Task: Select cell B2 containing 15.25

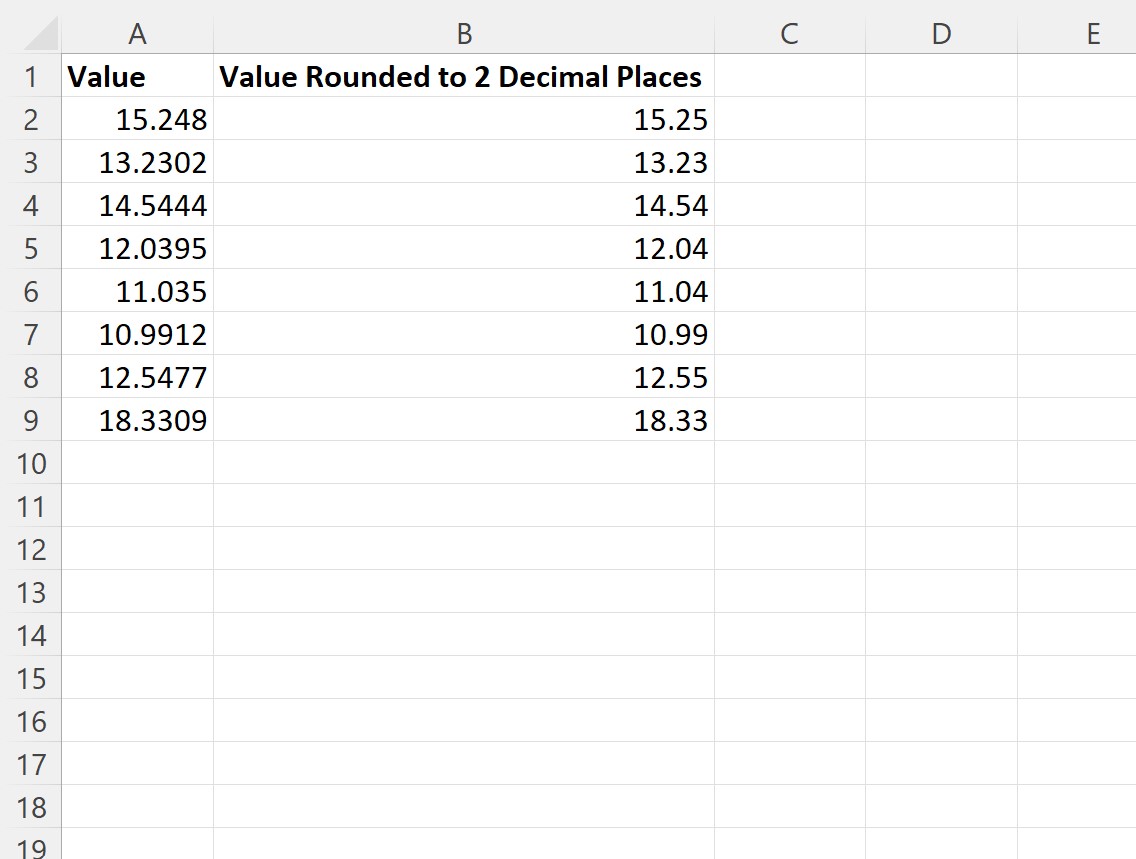Action: point(460,119)
